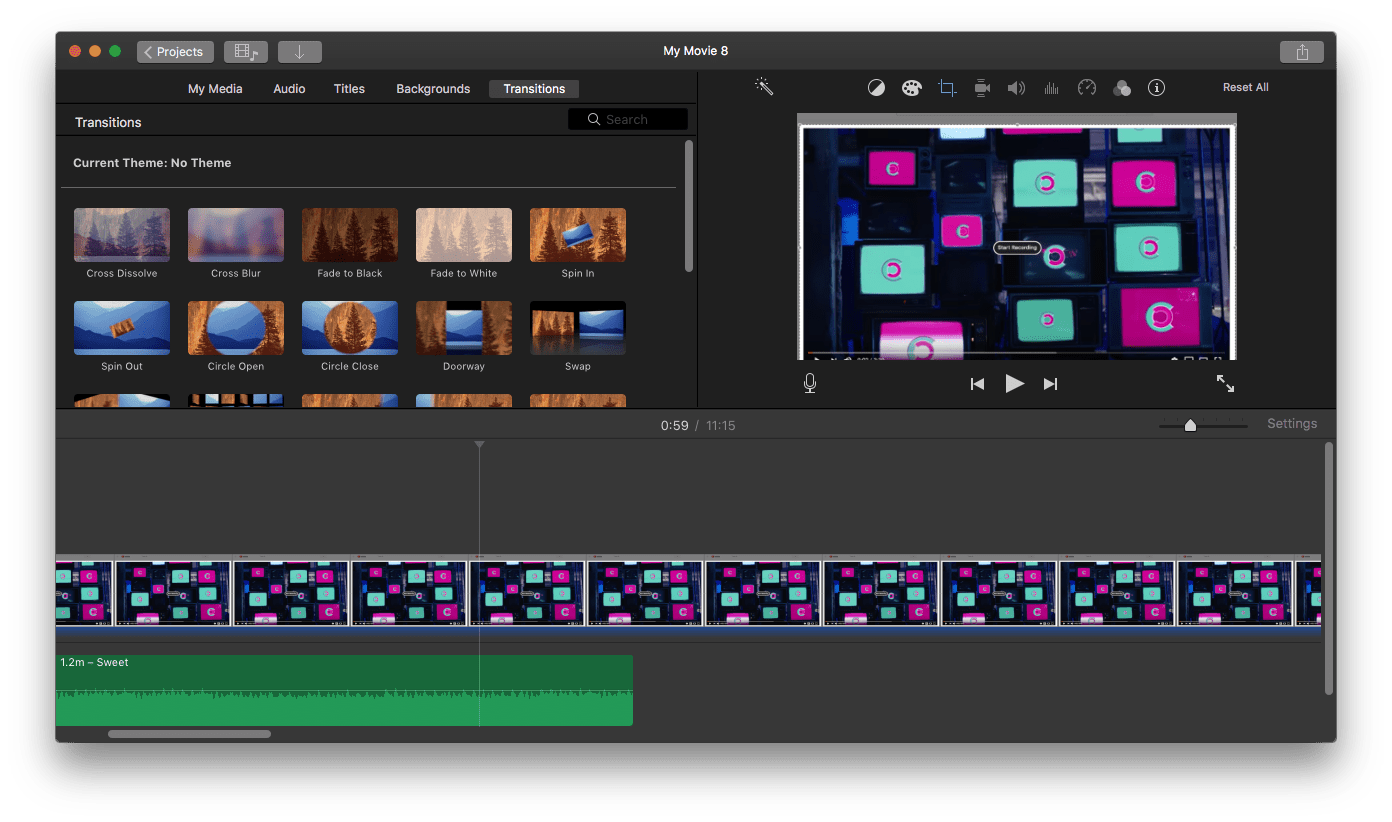Switch to the Backgrounds tab
Viewport: 1392px width, 822px height.
[x=433, y=88]
